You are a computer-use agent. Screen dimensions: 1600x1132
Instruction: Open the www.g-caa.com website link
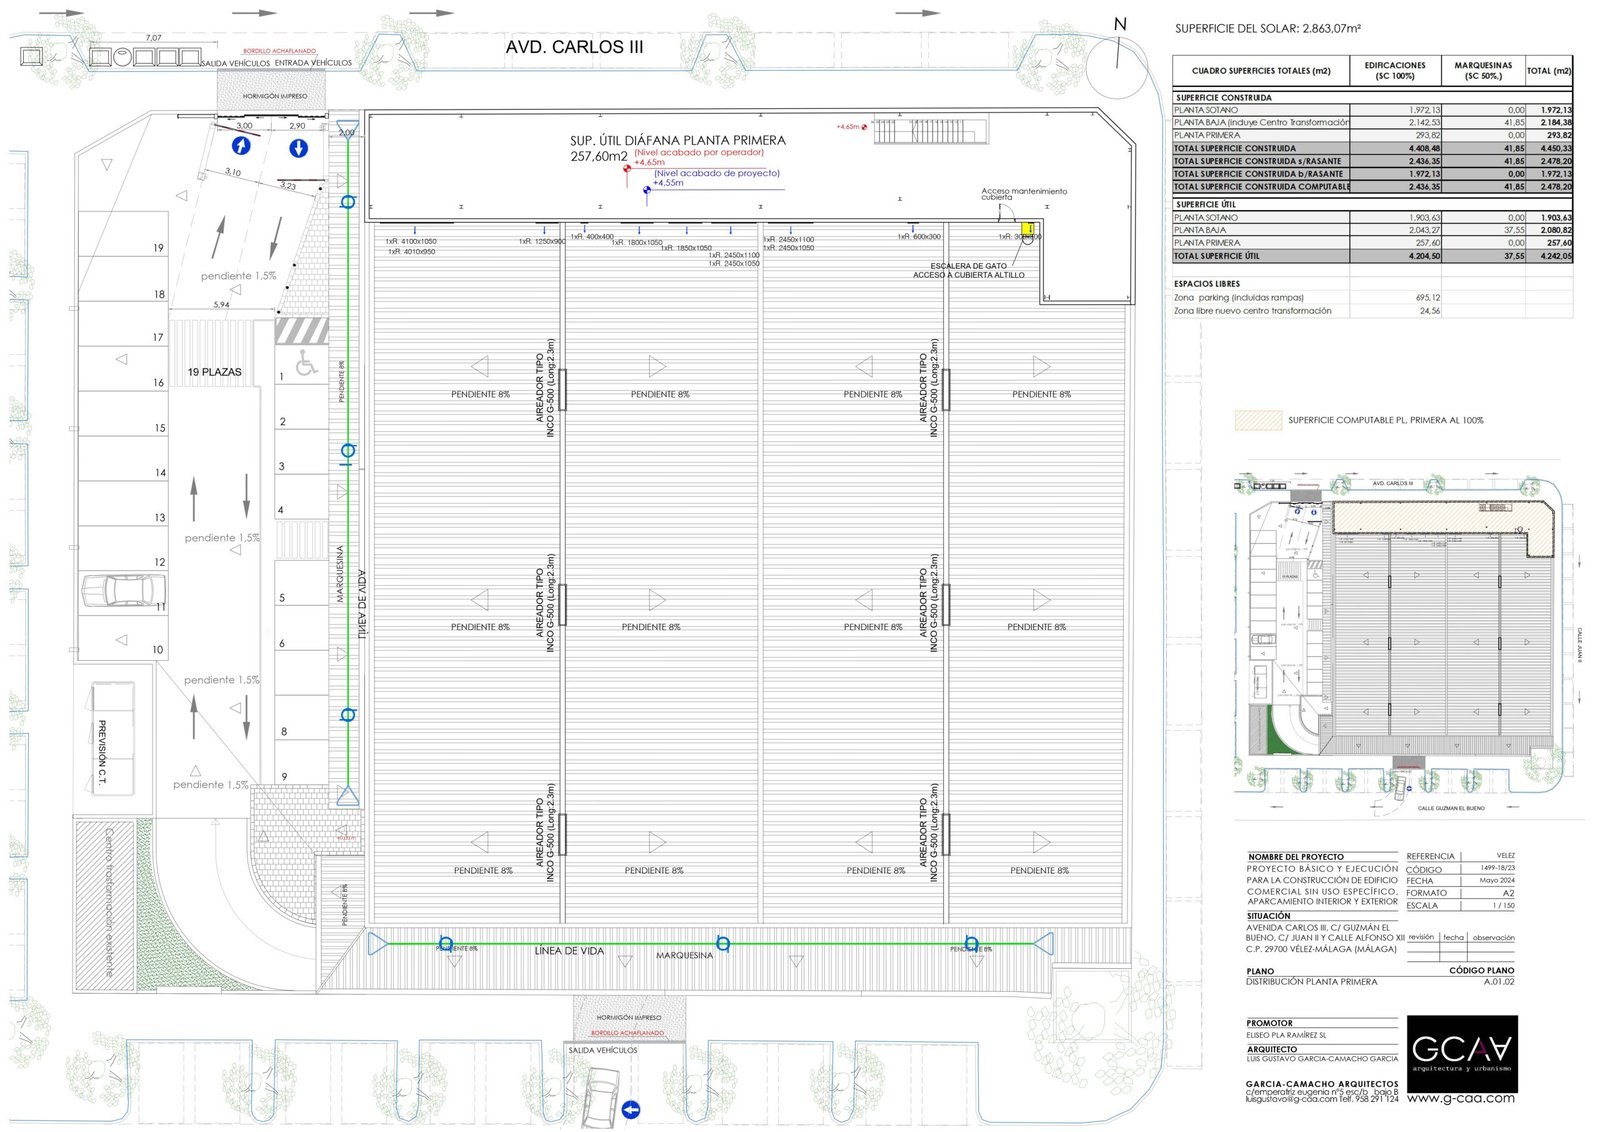1460,1098
